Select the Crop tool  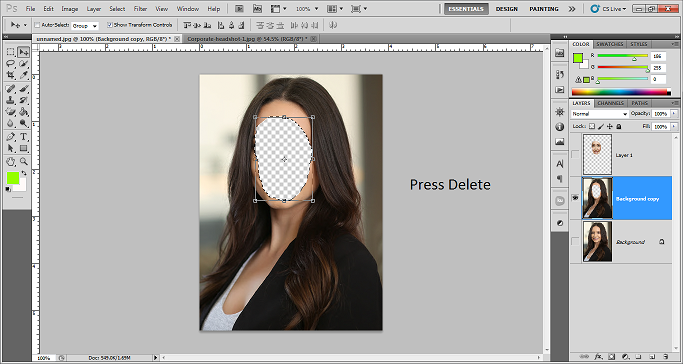tap(10, 75)
